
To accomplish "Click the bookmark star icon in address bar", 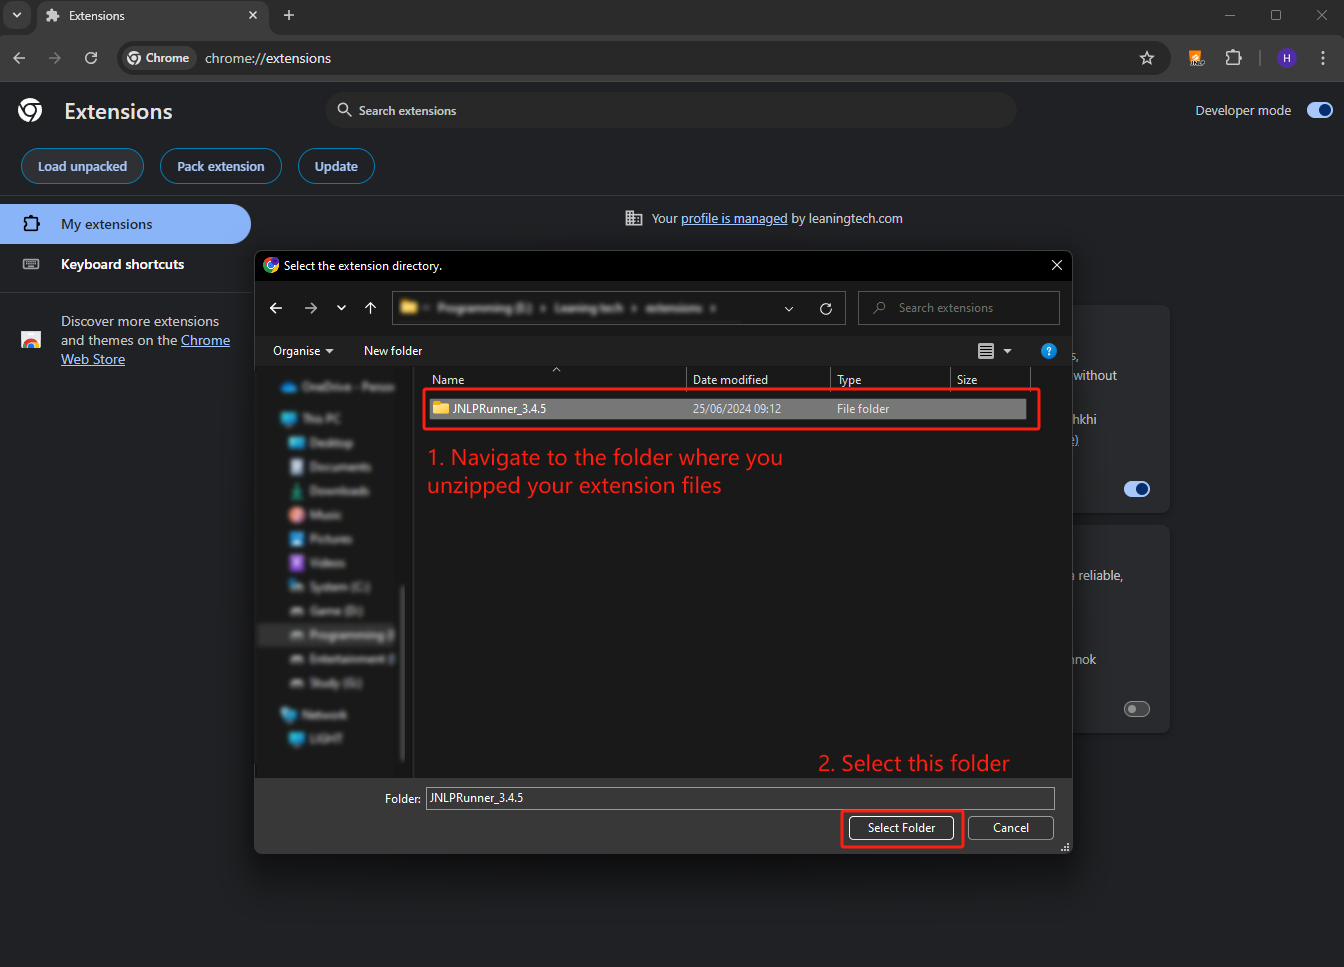I will point(1147,58).
